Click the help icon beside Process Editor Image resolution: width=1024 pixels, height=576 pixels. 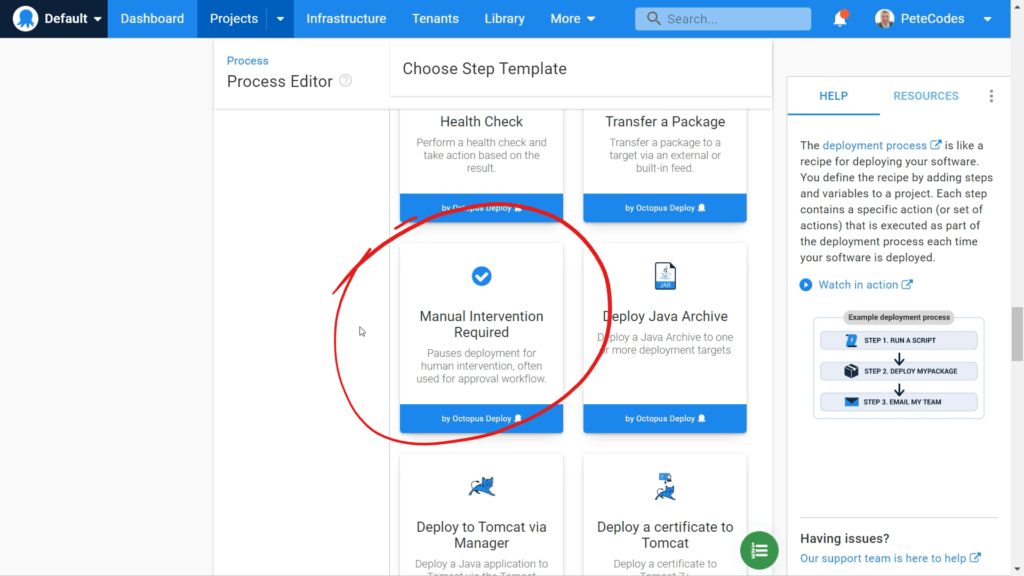click(345, 80)
